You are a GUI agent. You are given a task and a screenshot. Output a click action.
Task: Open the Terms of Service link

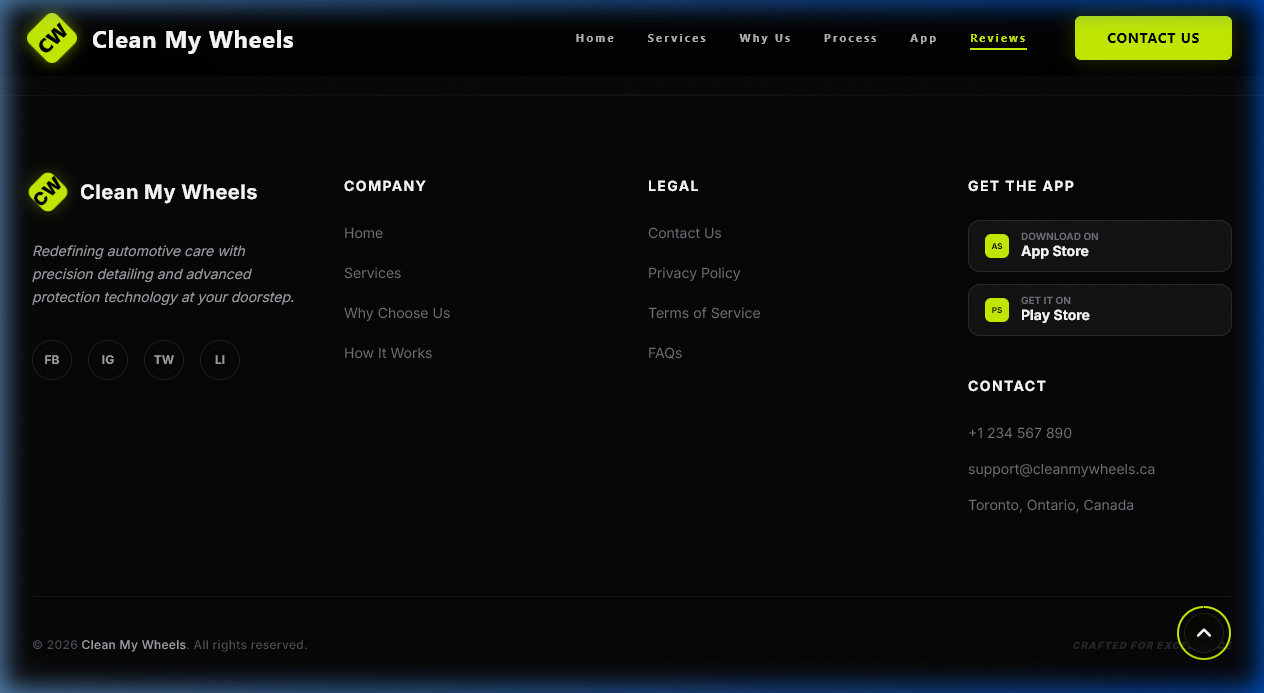coord(704,313)
